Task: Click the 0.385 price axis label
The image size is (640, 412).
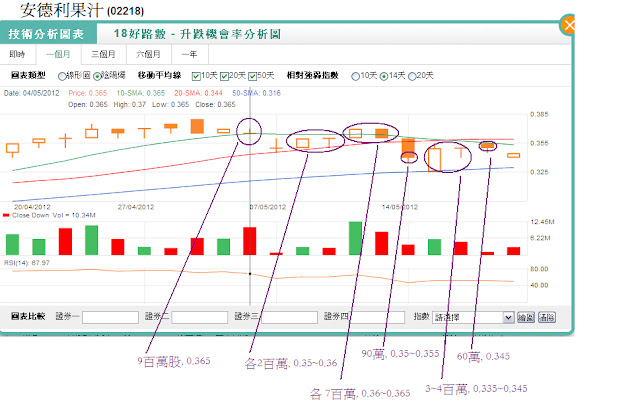Action: [539, 114]
